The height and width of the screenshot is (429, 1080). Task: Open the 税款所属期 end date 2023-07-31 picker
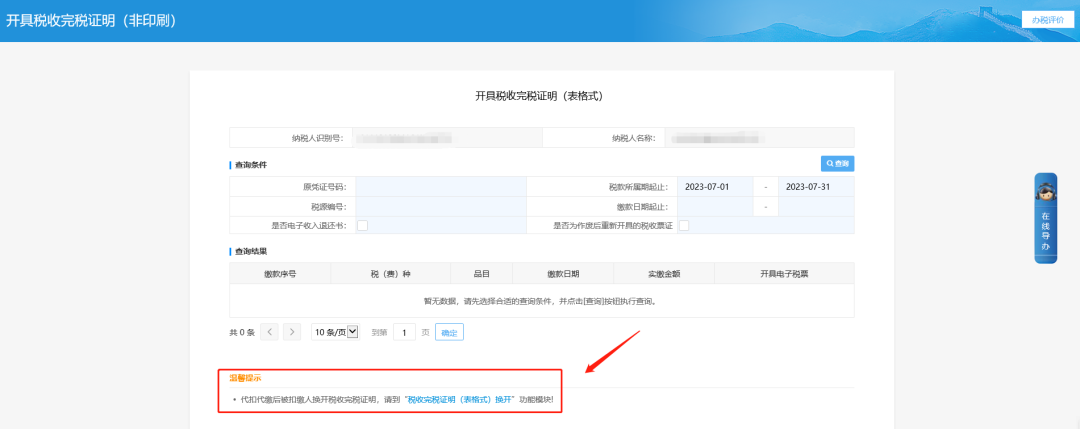click(815, 187)
